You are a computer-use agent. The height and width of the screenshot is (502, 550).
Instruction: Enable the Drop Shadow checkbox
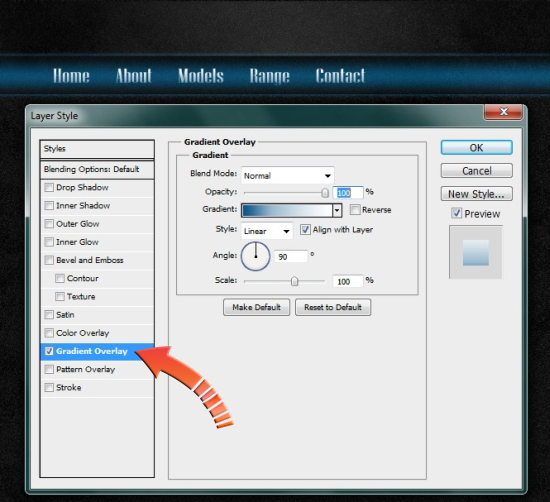[49, 188]
